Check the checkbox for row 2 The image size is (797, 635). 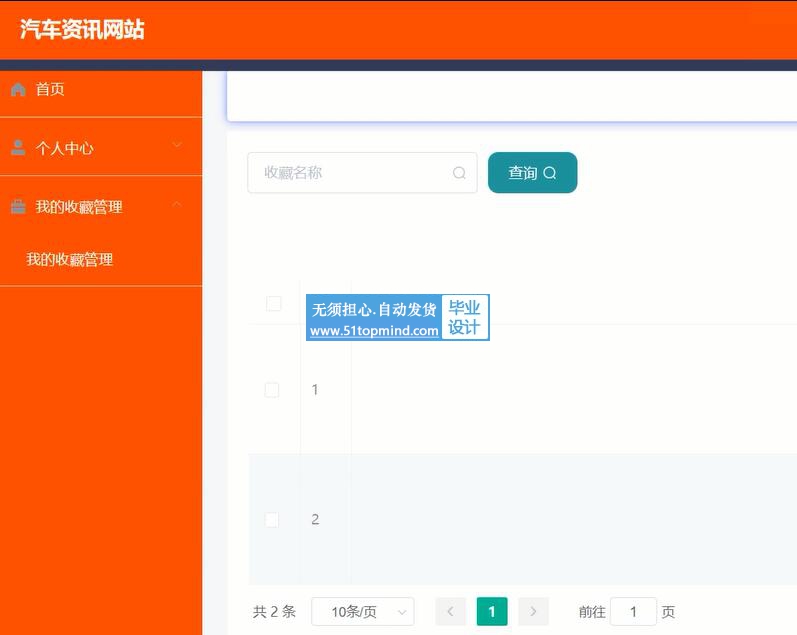point(272,520)
